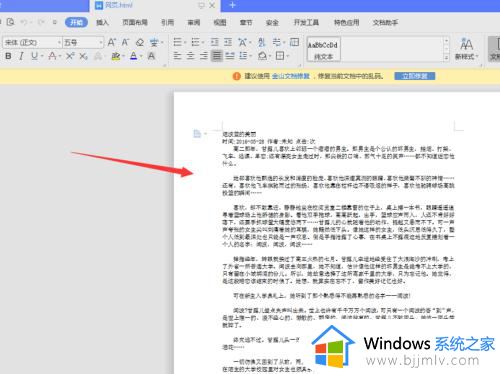
Task: Click the insert table grid icon
Action: (294, 42)
